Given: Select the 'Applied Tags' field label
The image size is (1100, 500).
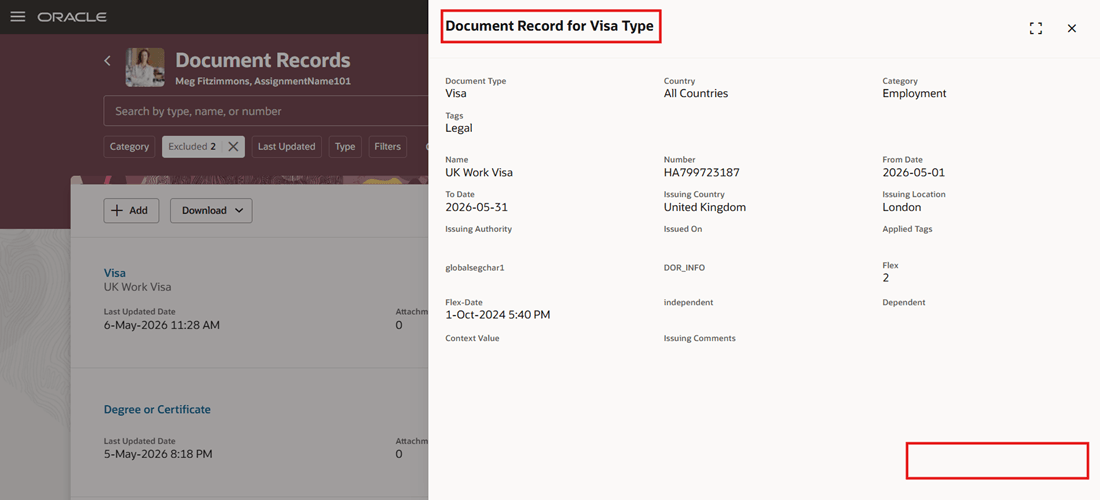Looking at the screenshot, I should tap(907, 229).
